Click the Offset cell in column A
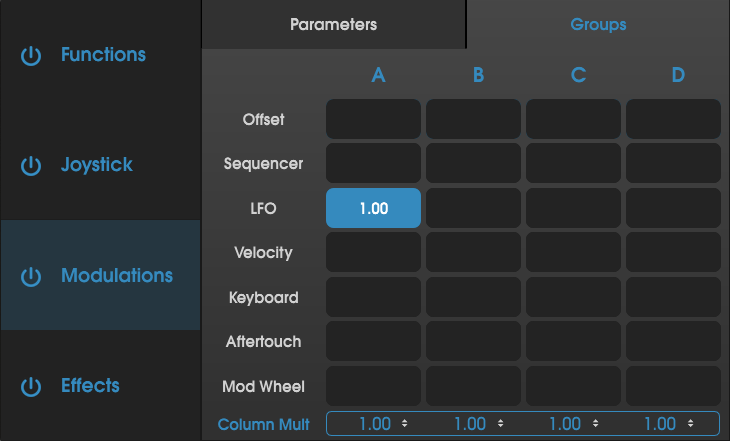 (x=373, y=119)
